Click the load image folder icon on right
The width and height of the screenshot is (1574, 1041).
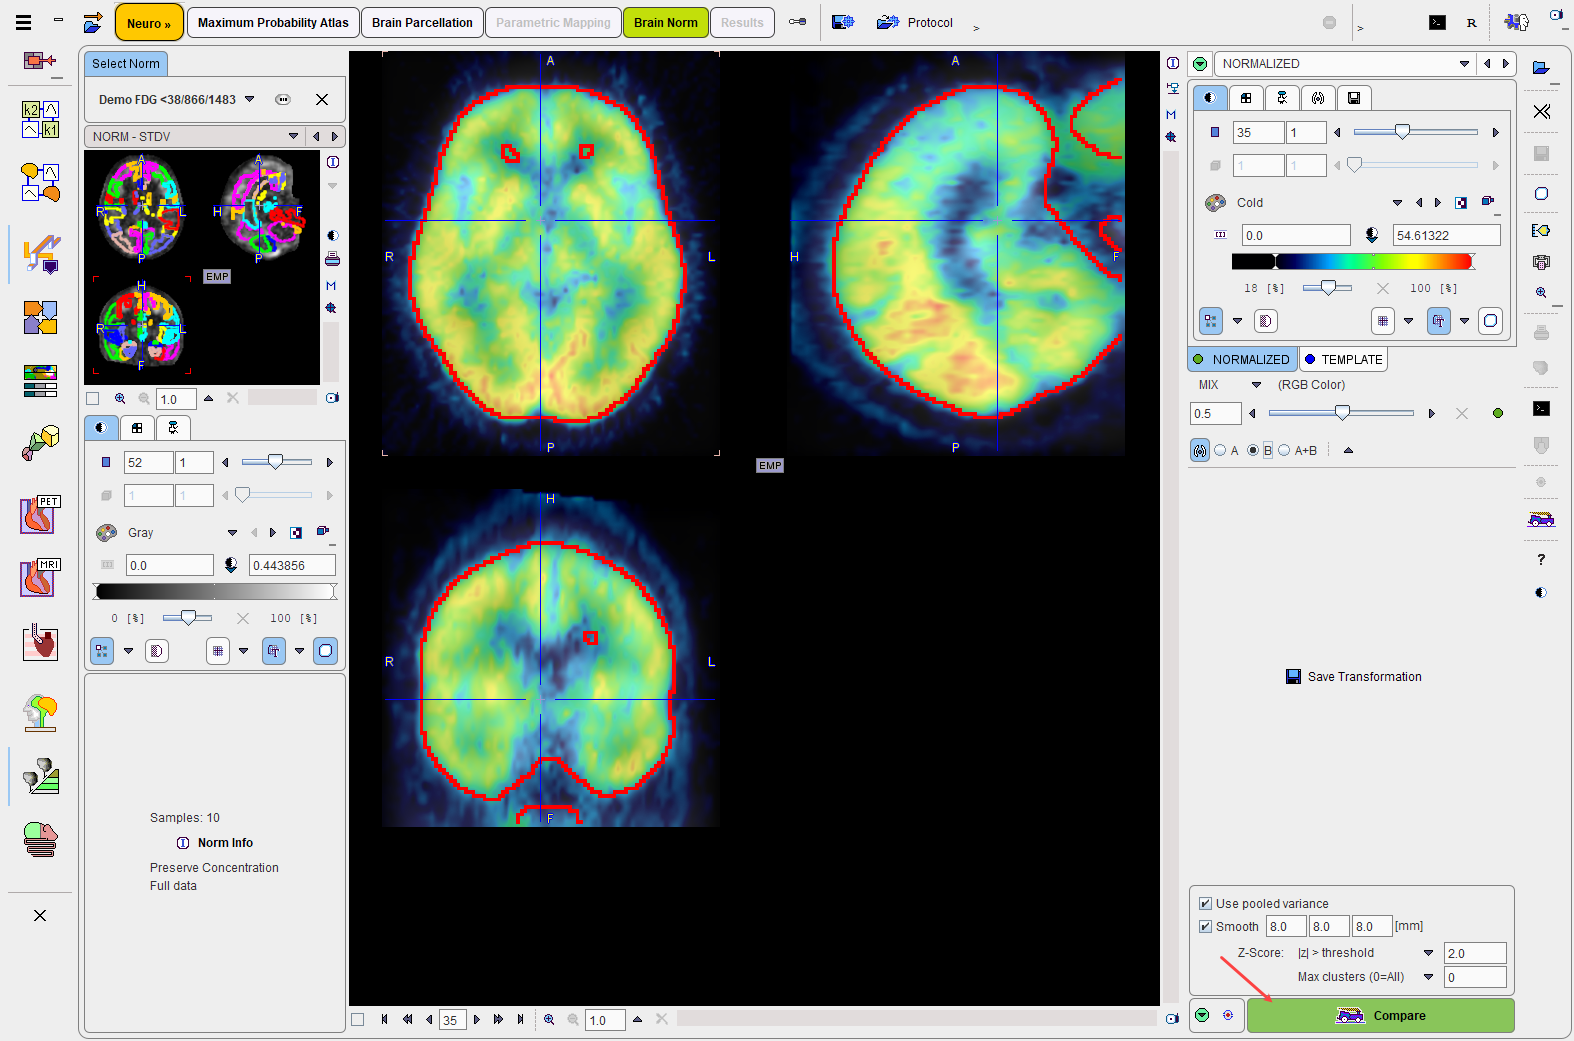[1541, 68]
